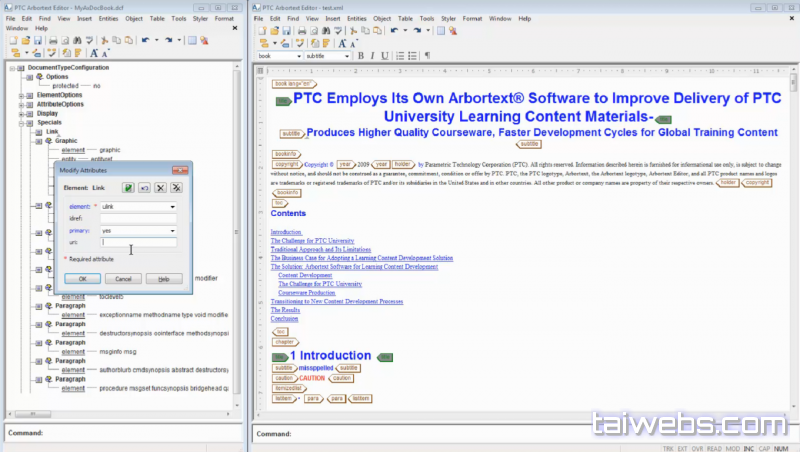
Task: Click the Open folder icon in left window toolbar
Action: 26,41
